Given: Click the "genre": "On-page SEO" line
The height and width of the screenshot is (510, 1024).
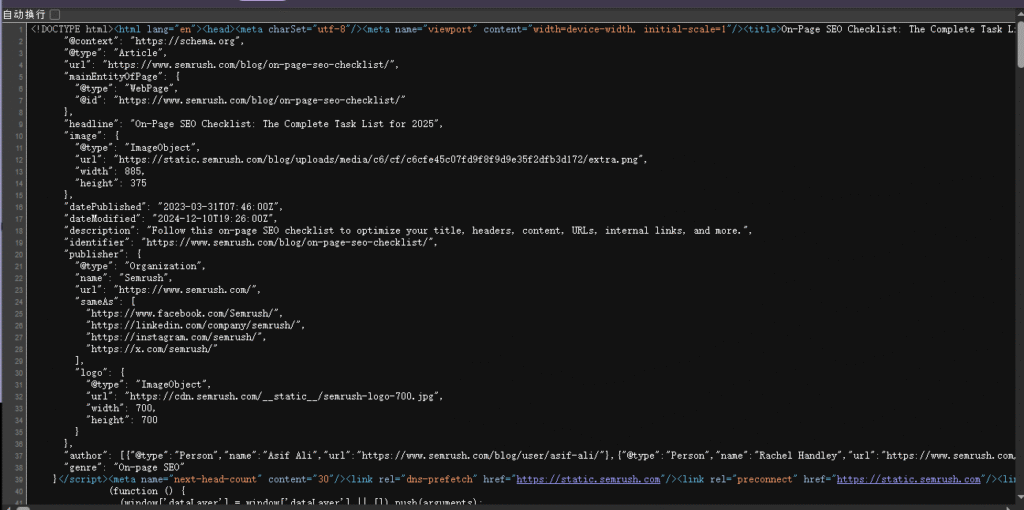Looking at the screenshot, I should pyautogui.click(x=124, y=467).
